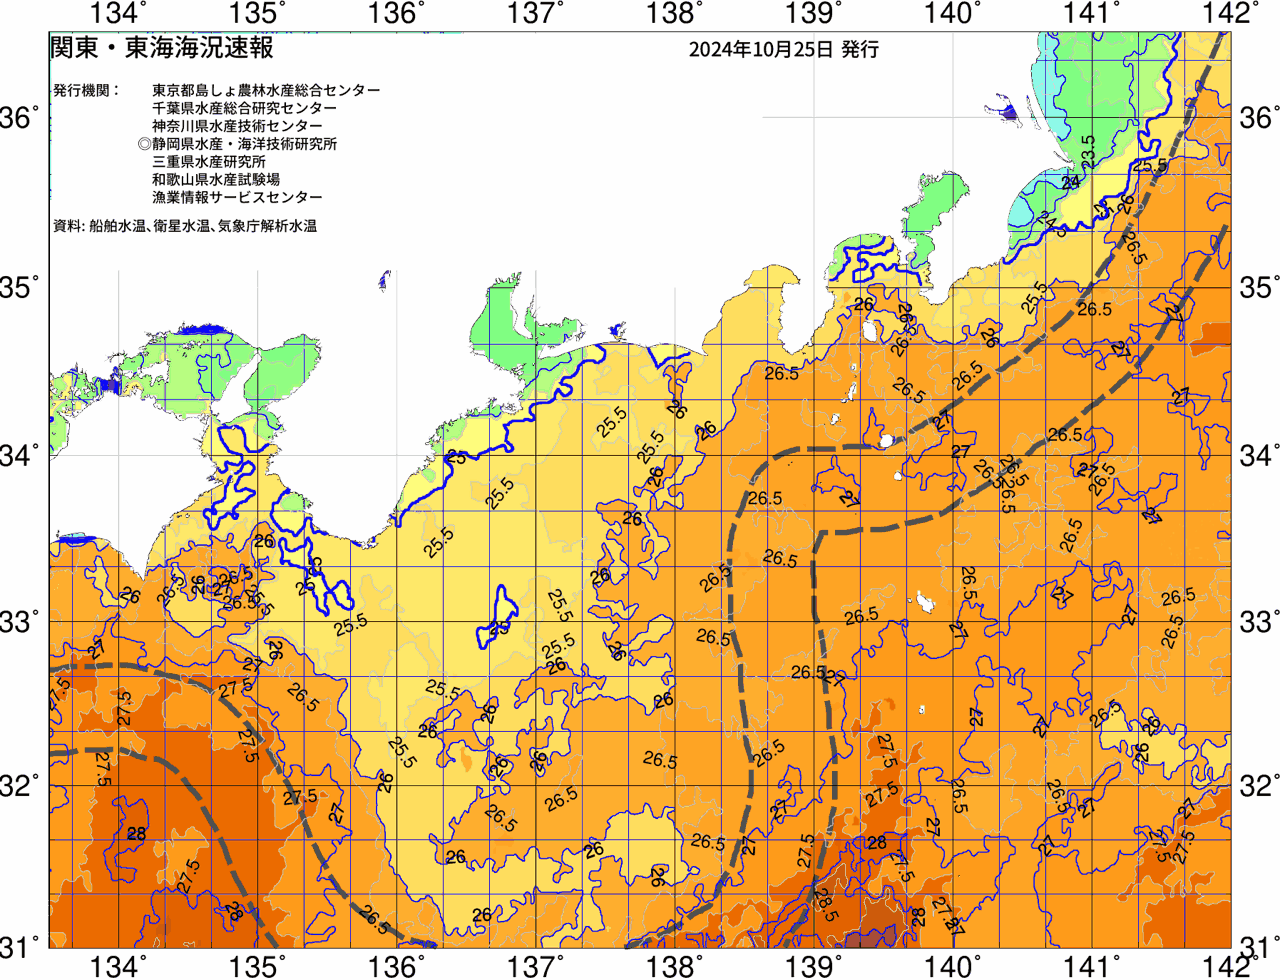Click the 36° latitude label on left axis
The width and height of the screenshot is (1280, 980).
[x=20, y=118]
